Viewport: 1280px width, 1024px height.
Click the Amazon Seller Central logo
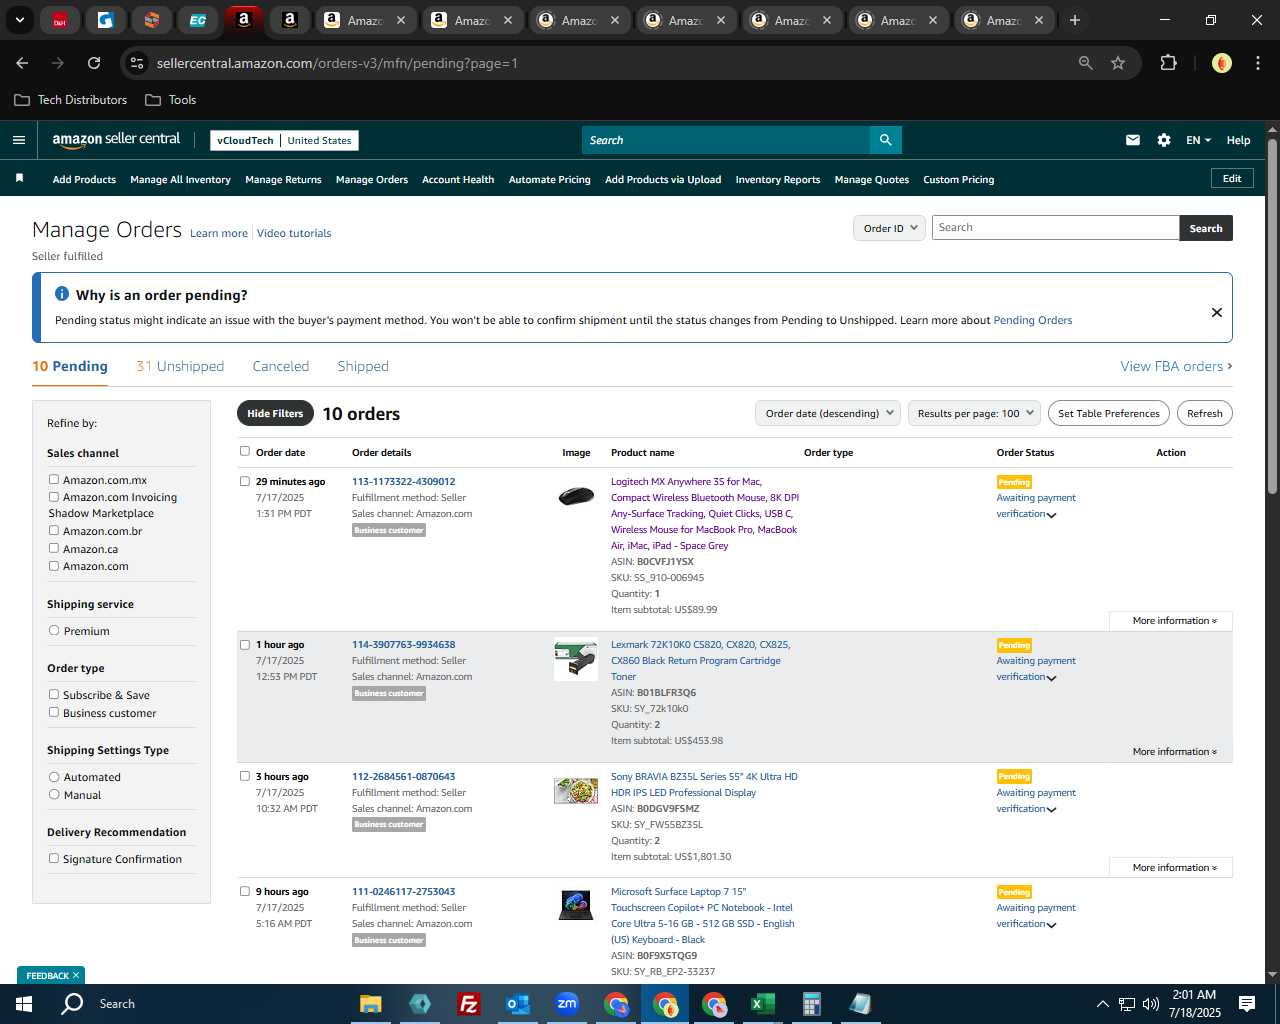click(x=116, y=140)
